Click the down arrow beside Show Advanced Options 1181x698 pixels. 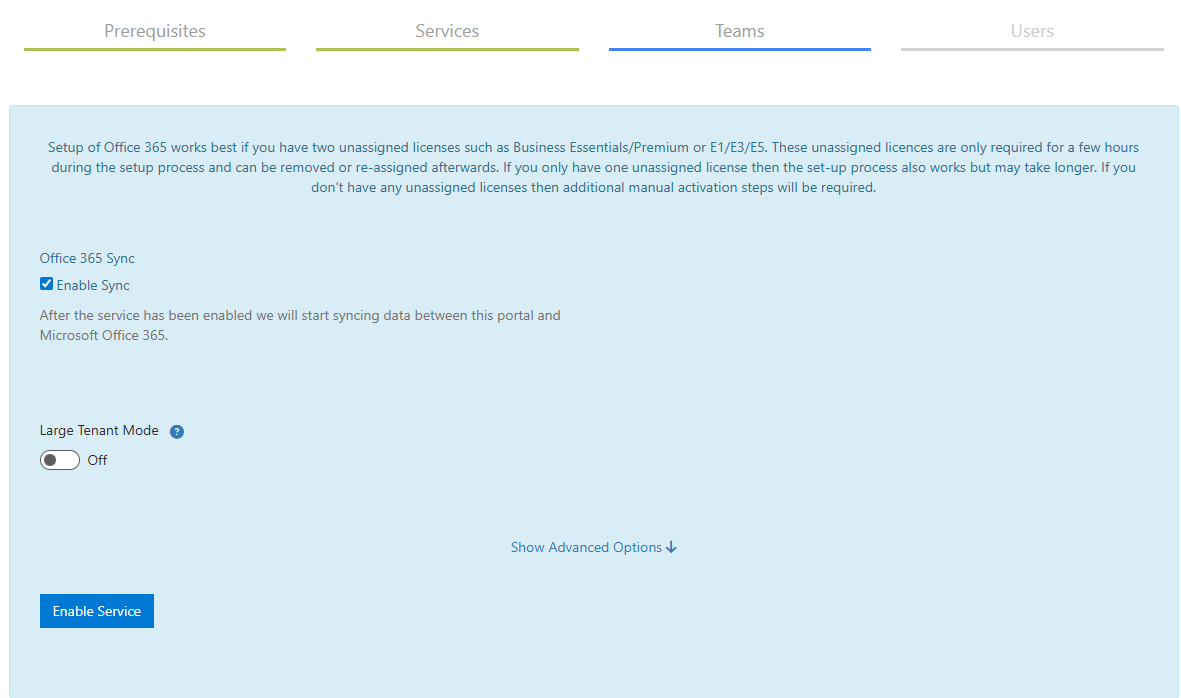672,547
